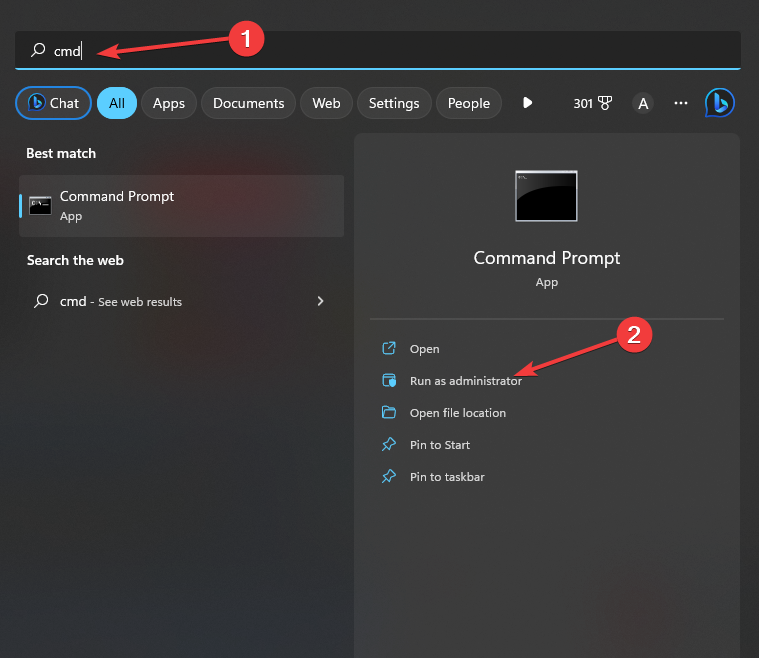The height and width of the screenshot is (658, 759).
Task: Select the All filter tab
Action: click(117, 103)
